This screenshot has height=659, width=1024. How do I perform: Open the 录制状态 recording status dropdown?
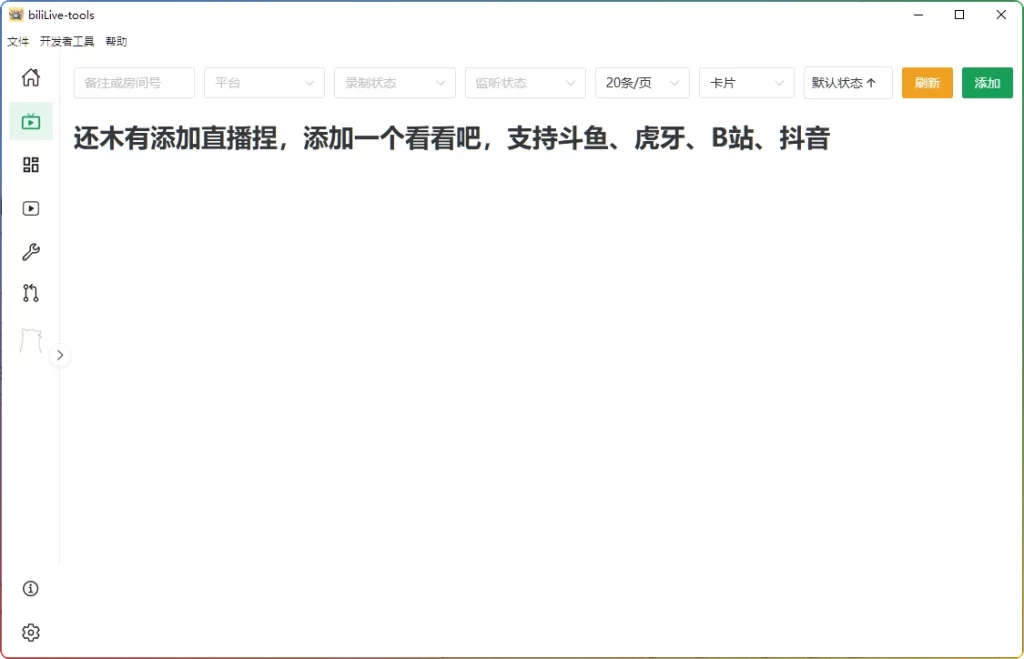tap(394, 83)
